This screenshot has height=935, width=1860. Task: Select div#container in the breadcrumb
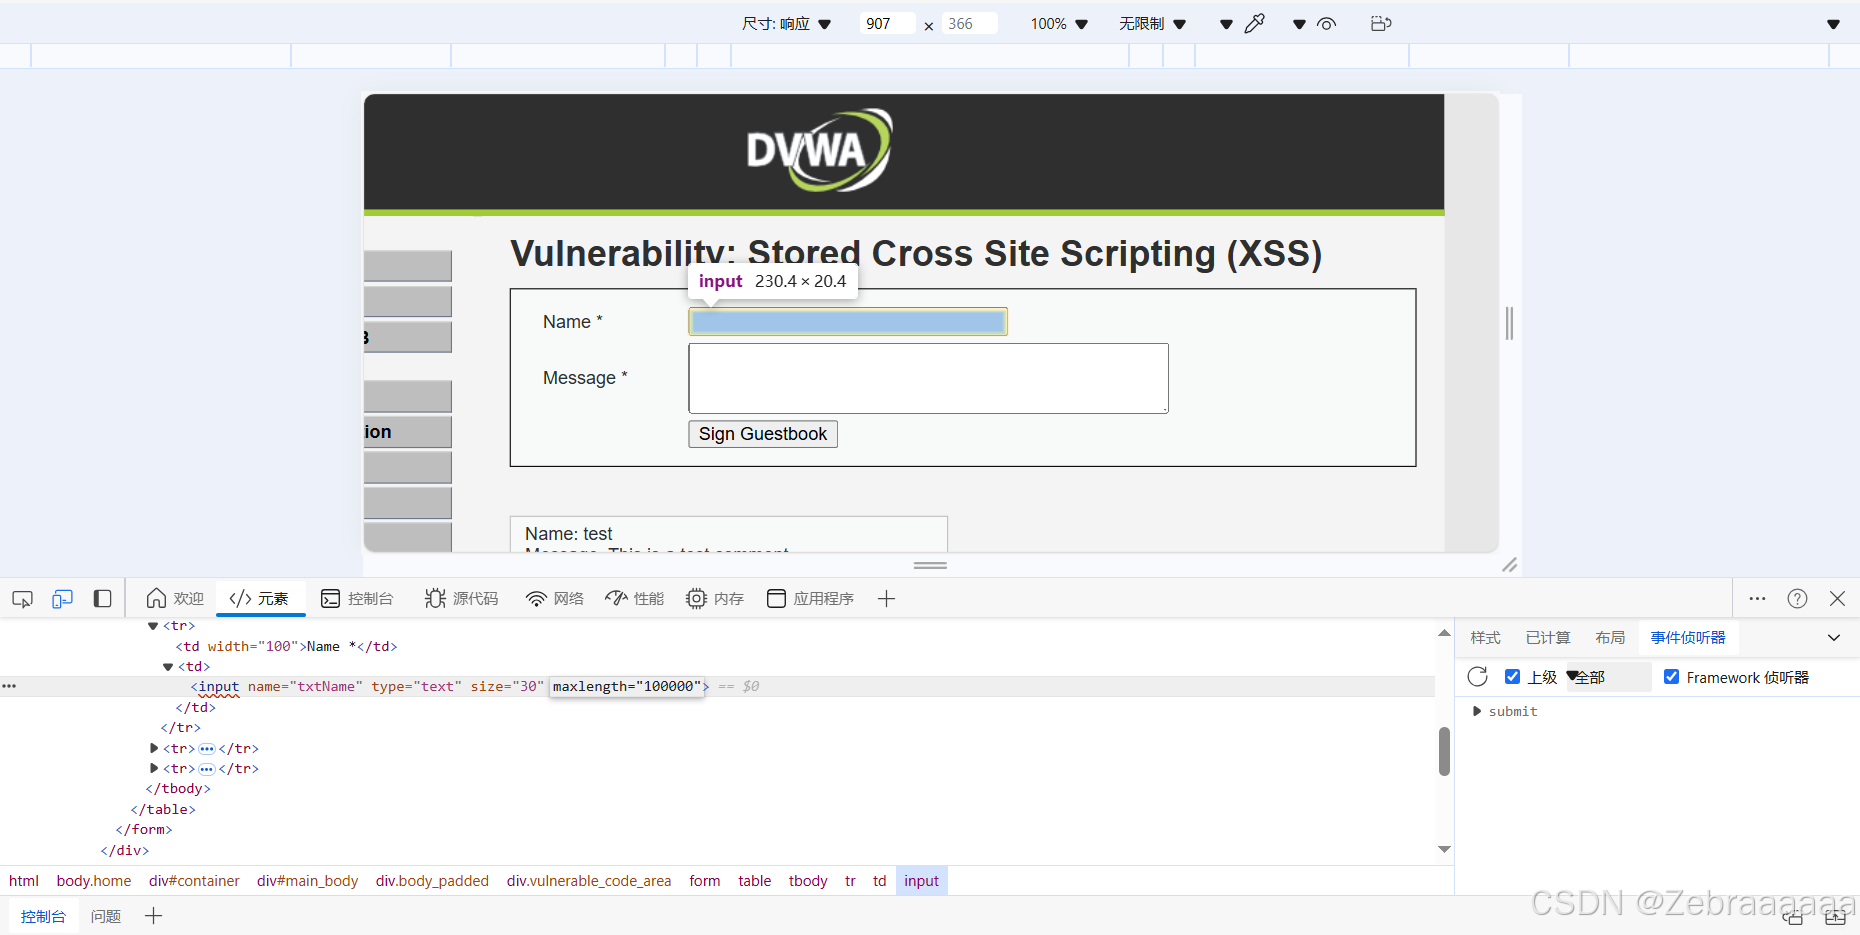coord(194,881)
